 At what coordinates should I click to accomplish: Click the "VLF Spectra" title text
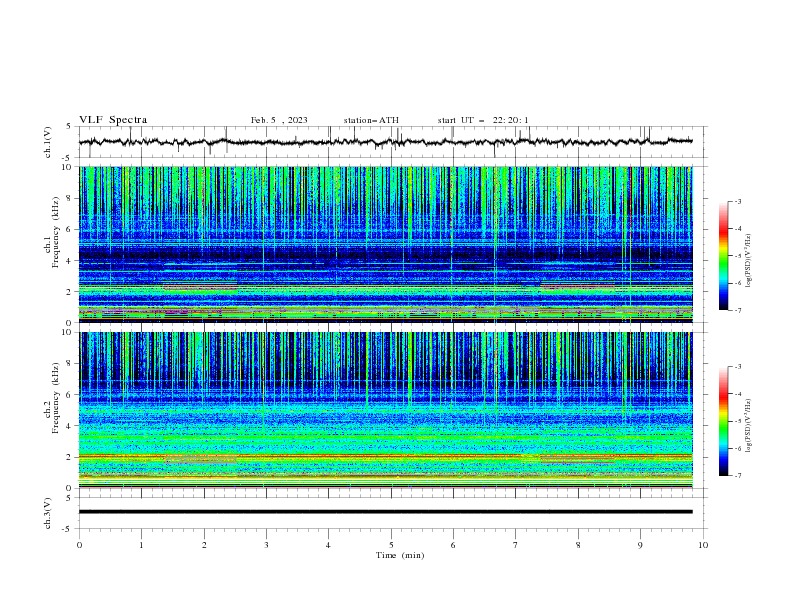pyautogui.click(x=113, y=120)
